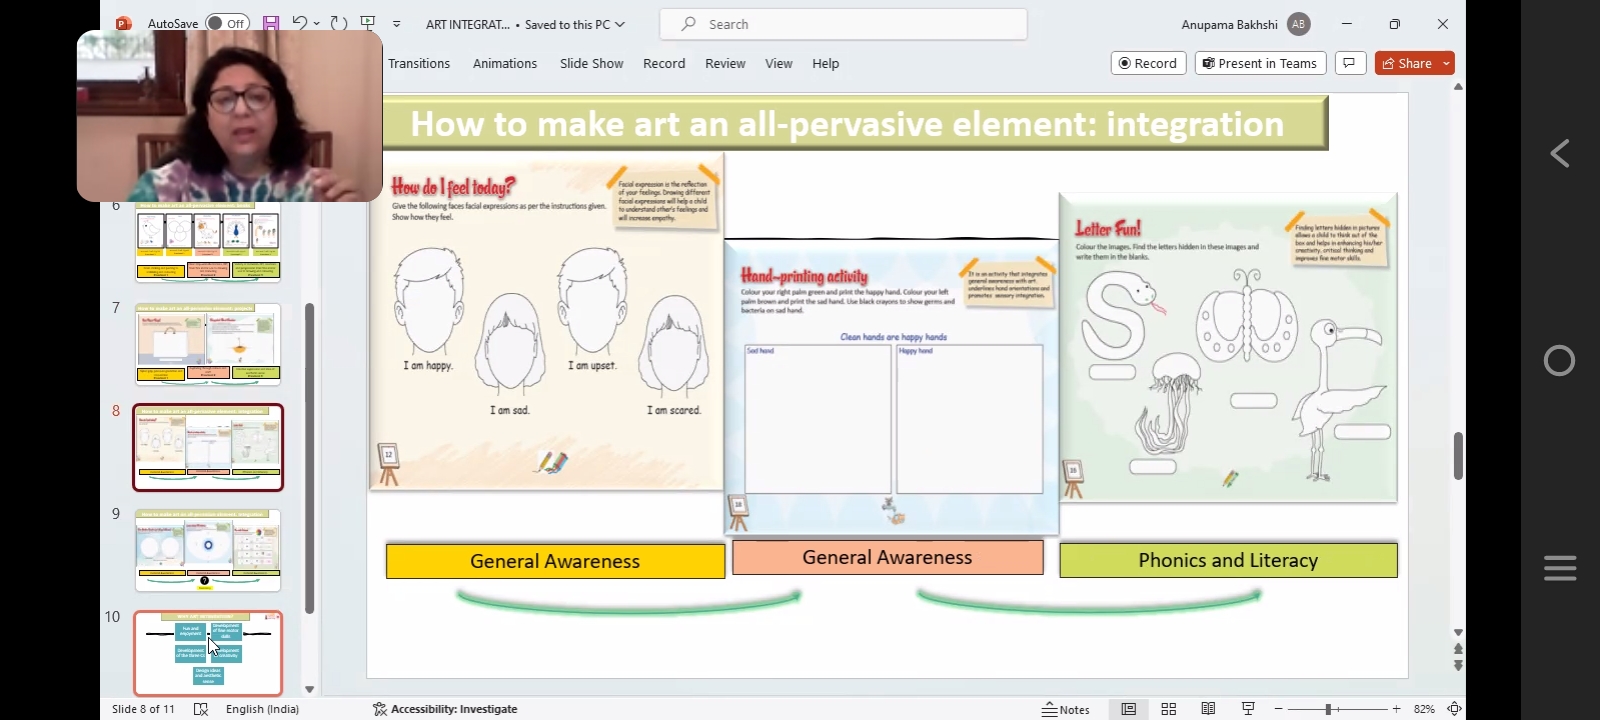Click Present in Teams button
1600x720 pixels.
pos(1260,63)
